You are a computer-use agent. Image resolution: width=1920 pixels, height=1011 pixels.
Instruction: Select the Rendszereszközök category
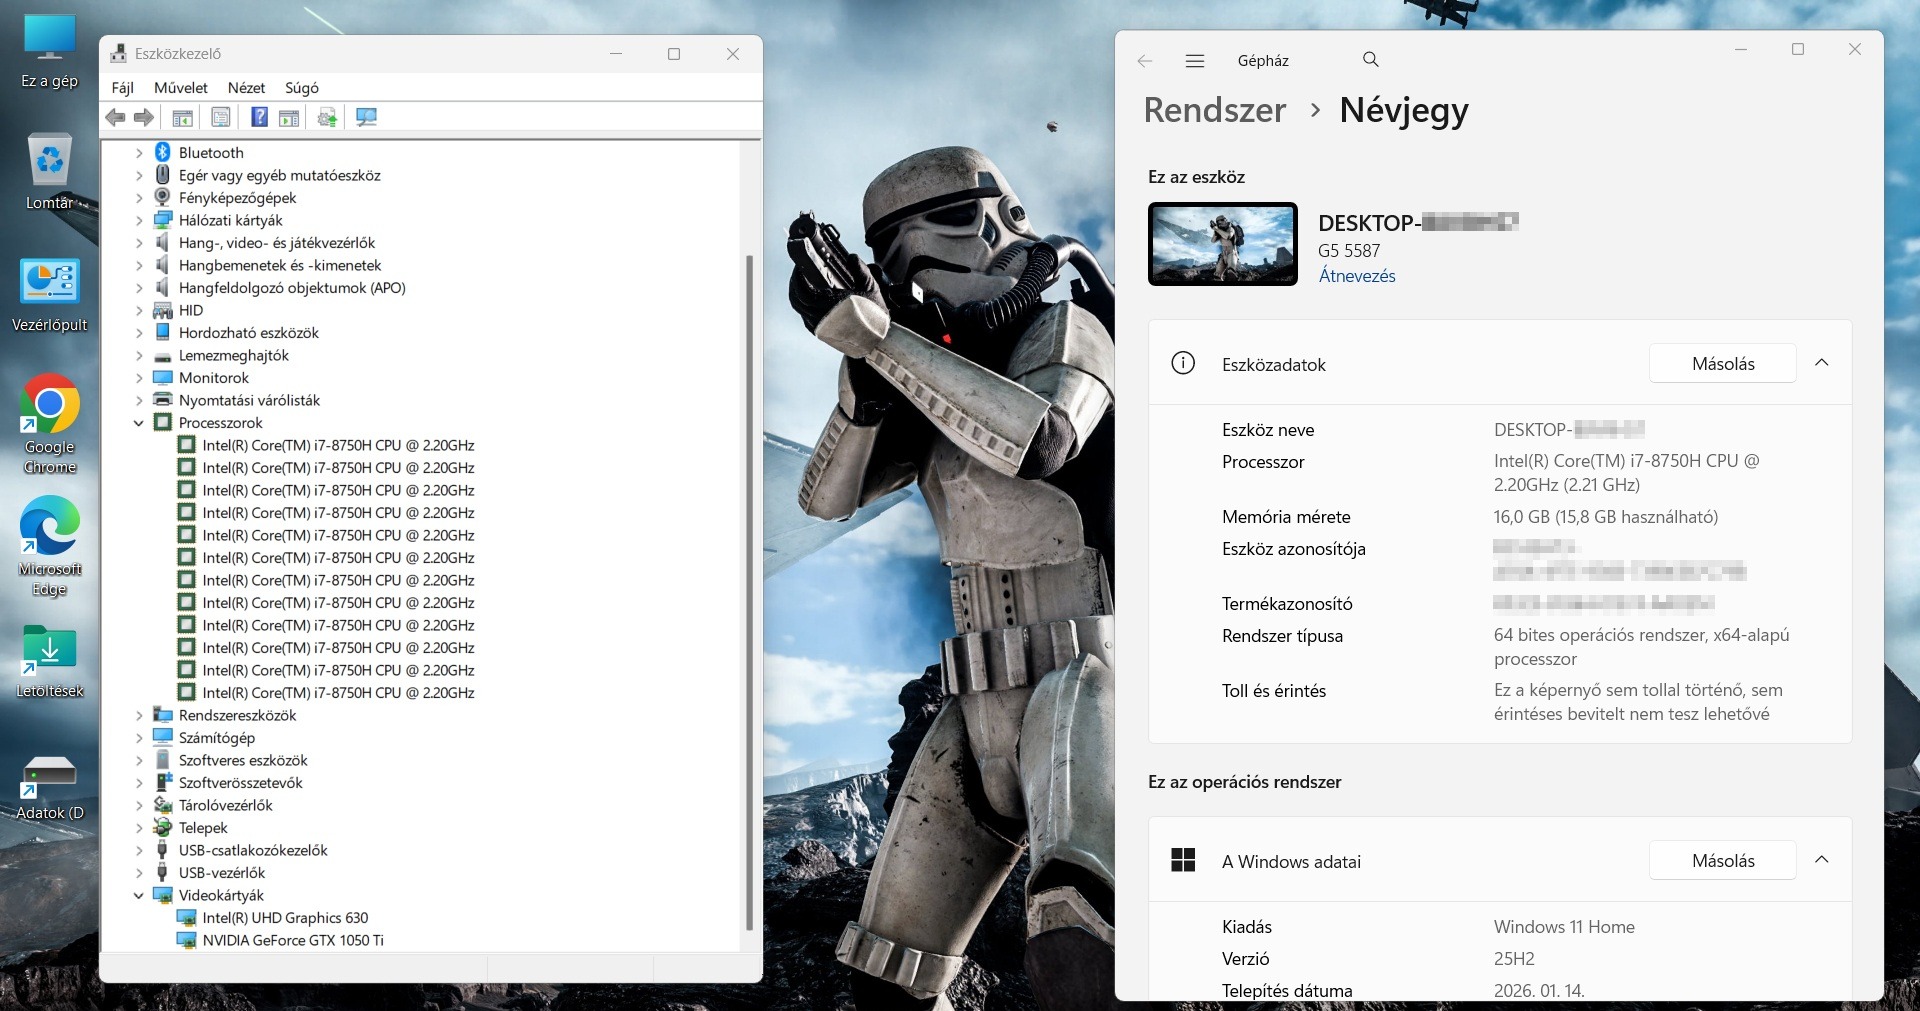238,716
